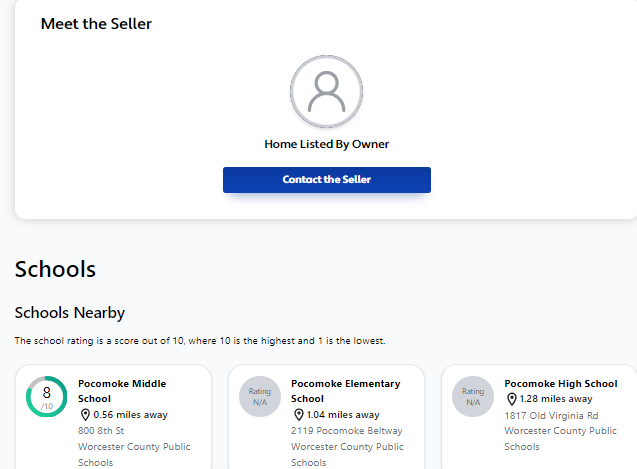Click Pocomoke Middle School rating circle
Image resolution: width=637 pixels, height=469 pixels.
pos(46,397)
